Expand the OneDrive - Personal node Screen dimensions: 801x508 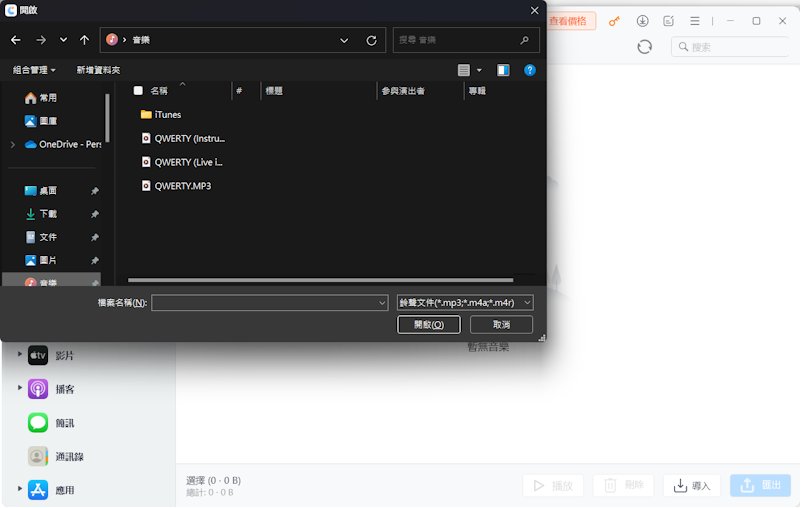pos(13,145)
